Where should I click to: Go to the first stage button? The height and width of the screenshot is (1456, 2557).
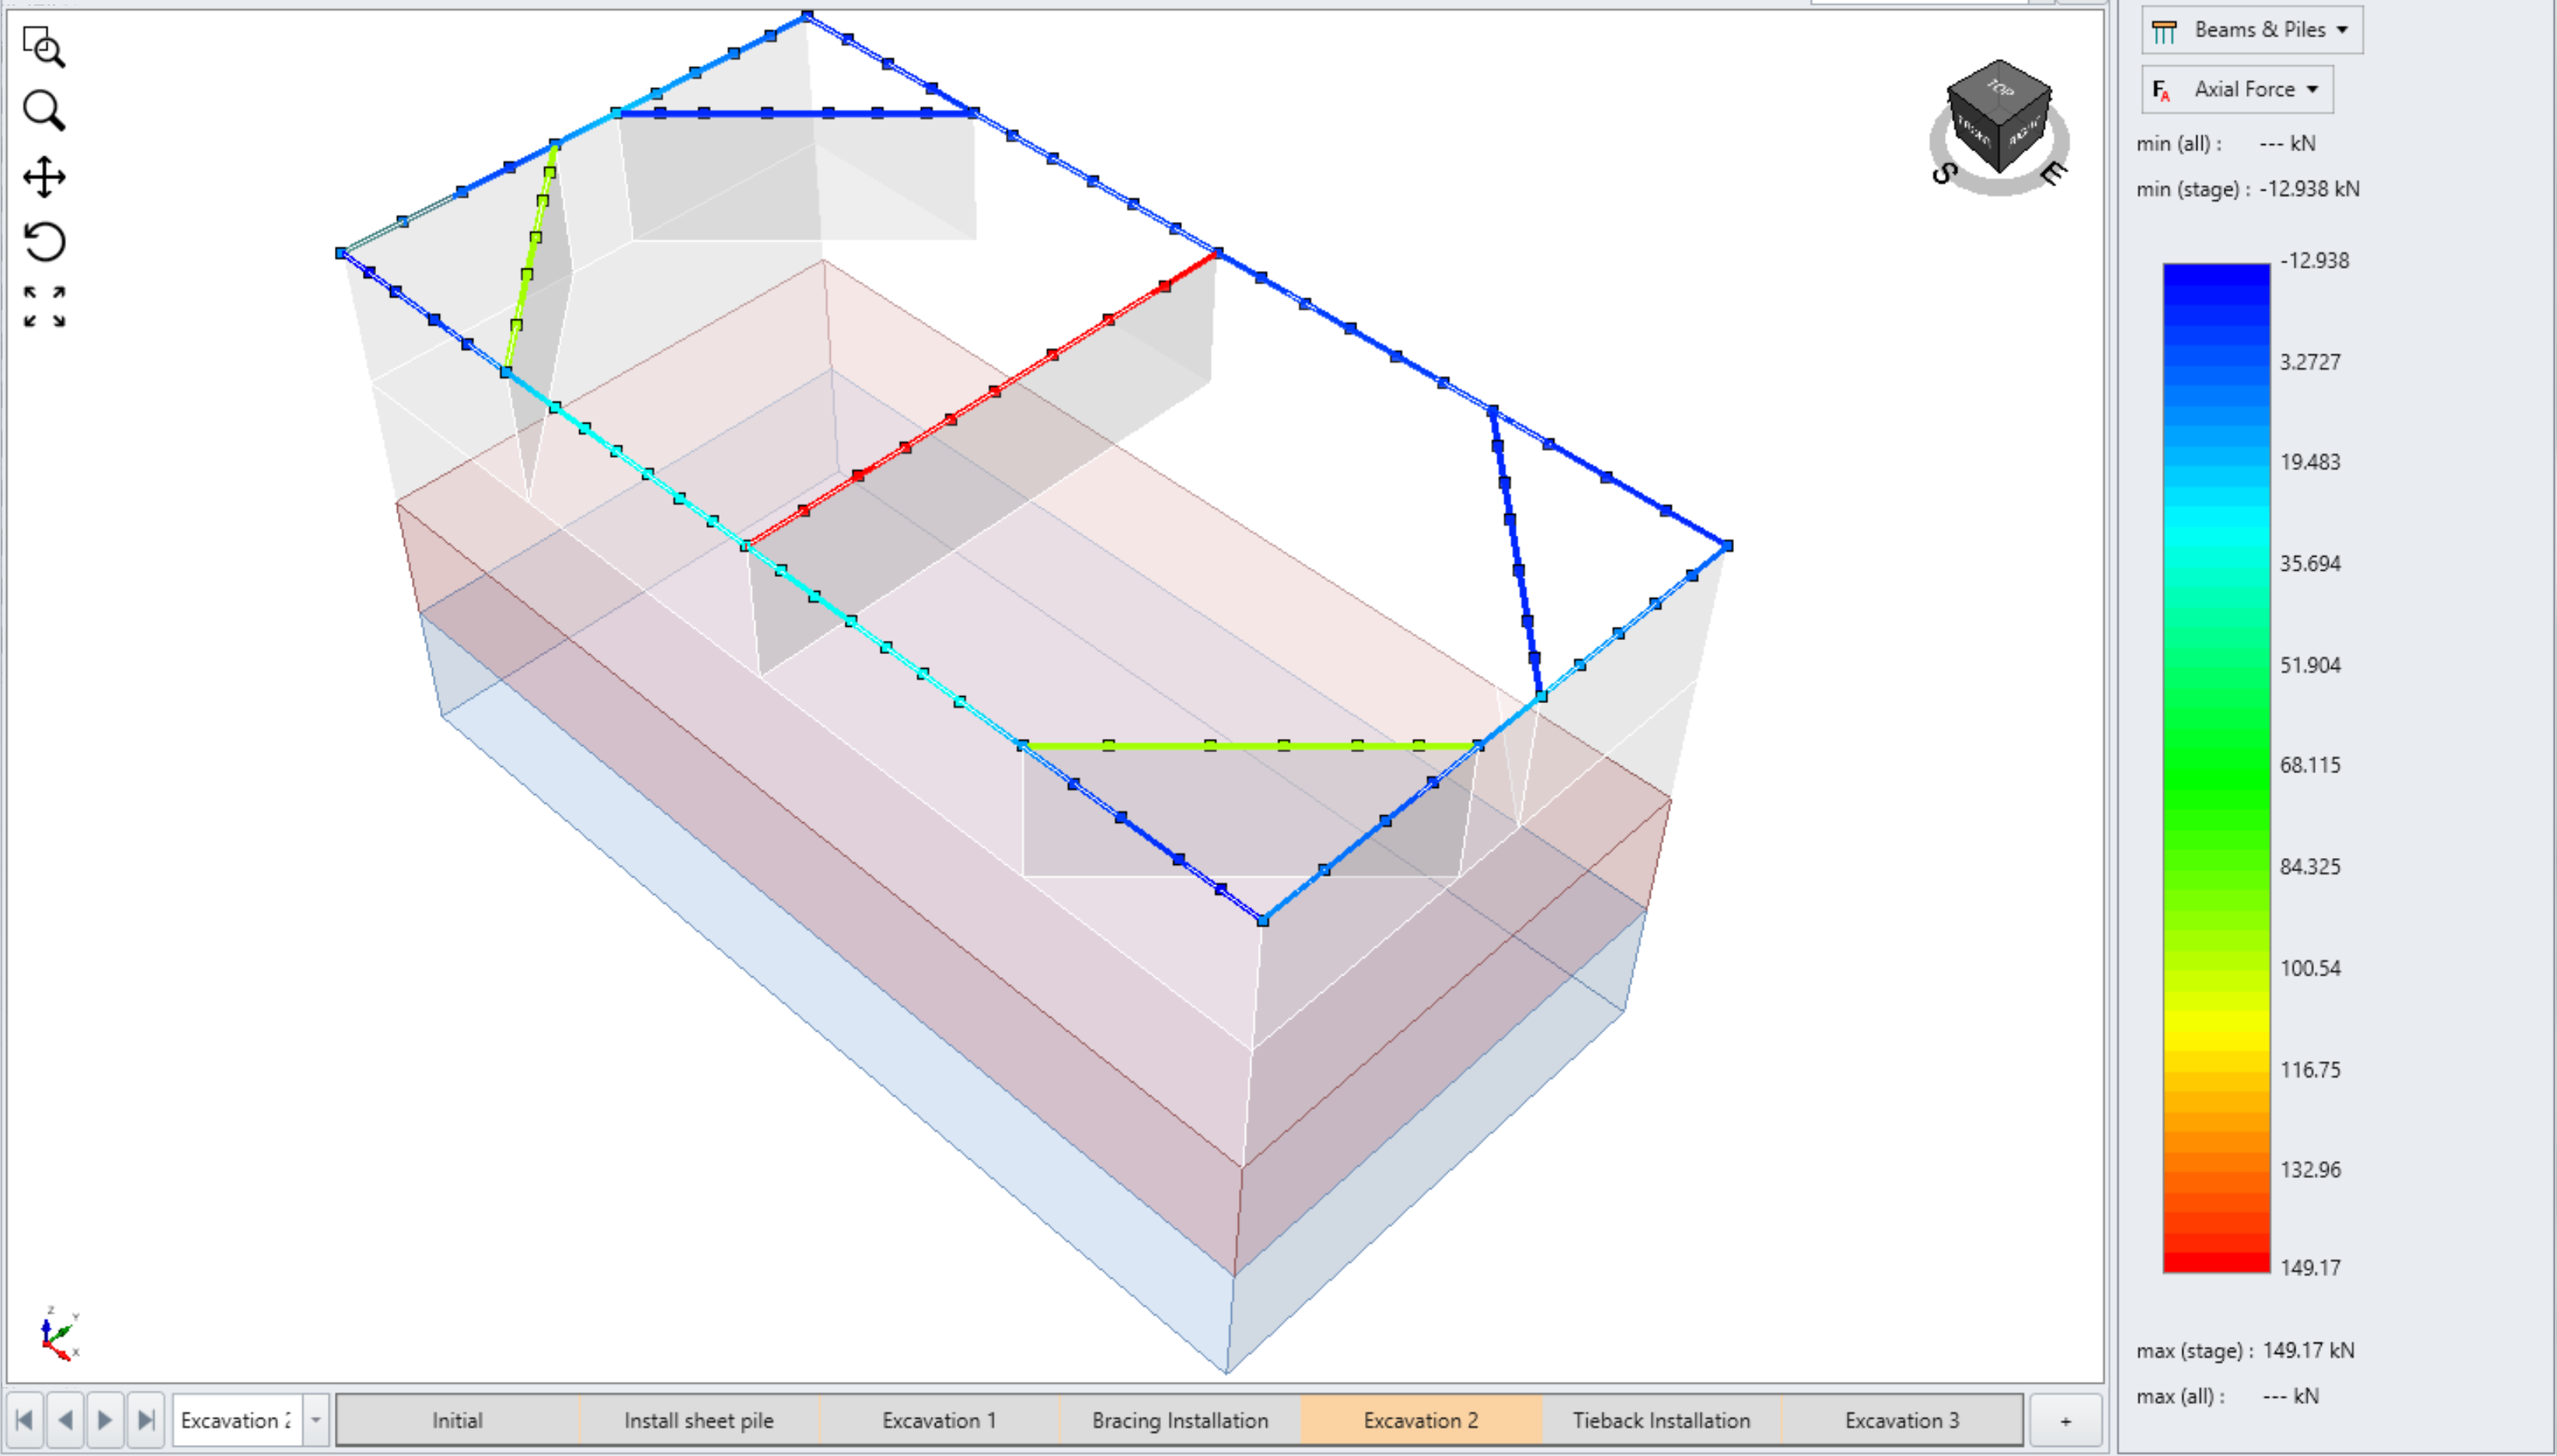(x=25, y=1420)
